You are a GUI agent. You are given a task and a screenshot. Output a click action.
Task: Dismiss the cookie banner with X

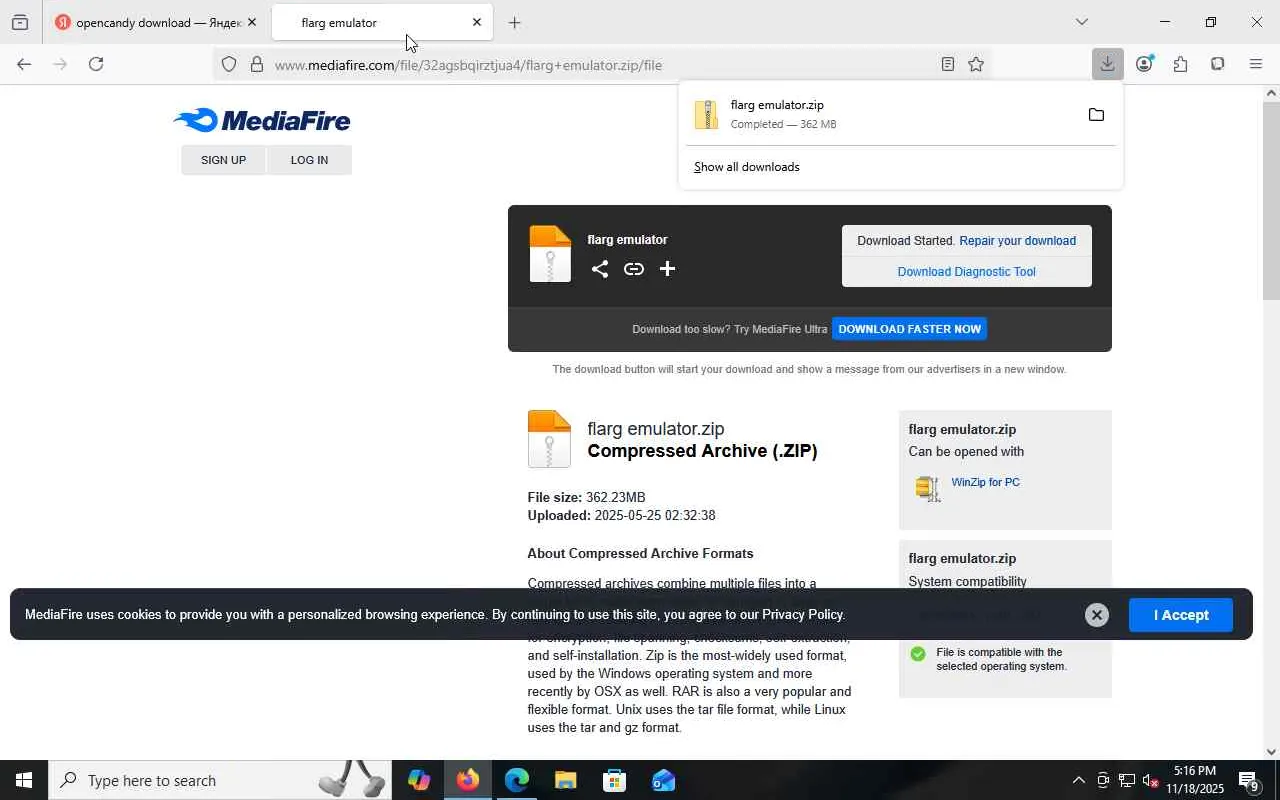[x=1097, y=615]
